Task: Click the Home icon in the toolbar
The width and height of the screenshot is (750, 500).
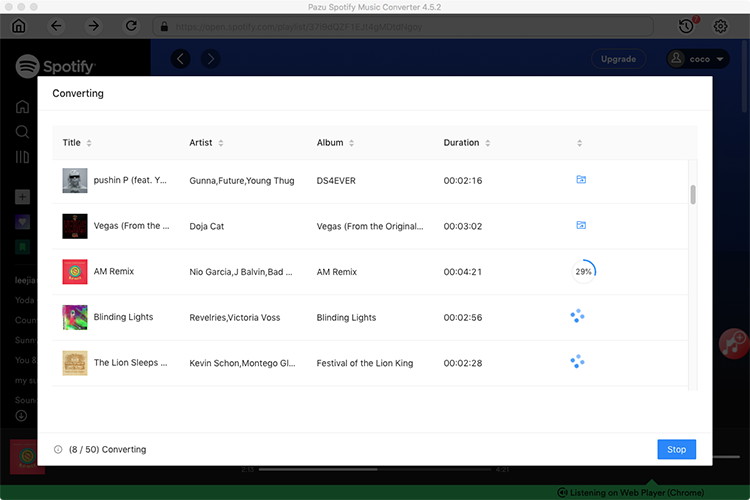Action: tap(19, 26)
